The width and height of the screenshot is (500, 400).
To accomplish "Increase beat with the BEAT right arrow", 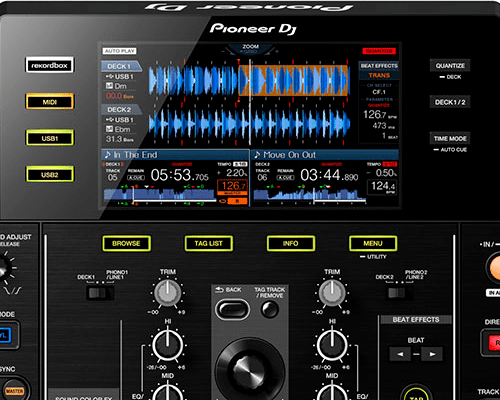I will (x=432, y=354).
